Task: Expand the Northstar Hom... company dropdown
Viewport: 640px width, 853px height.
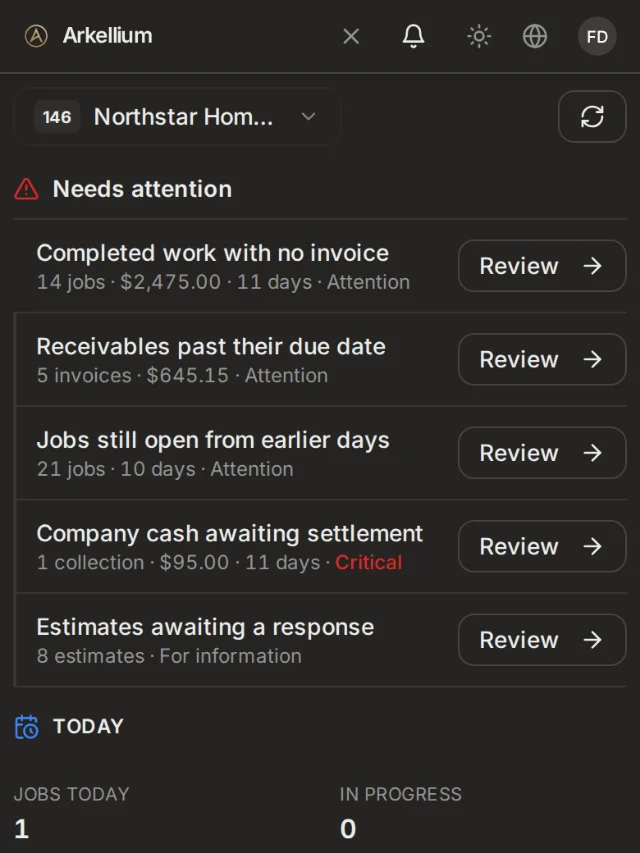Action: pyautogui.click(x=177, y=116)
